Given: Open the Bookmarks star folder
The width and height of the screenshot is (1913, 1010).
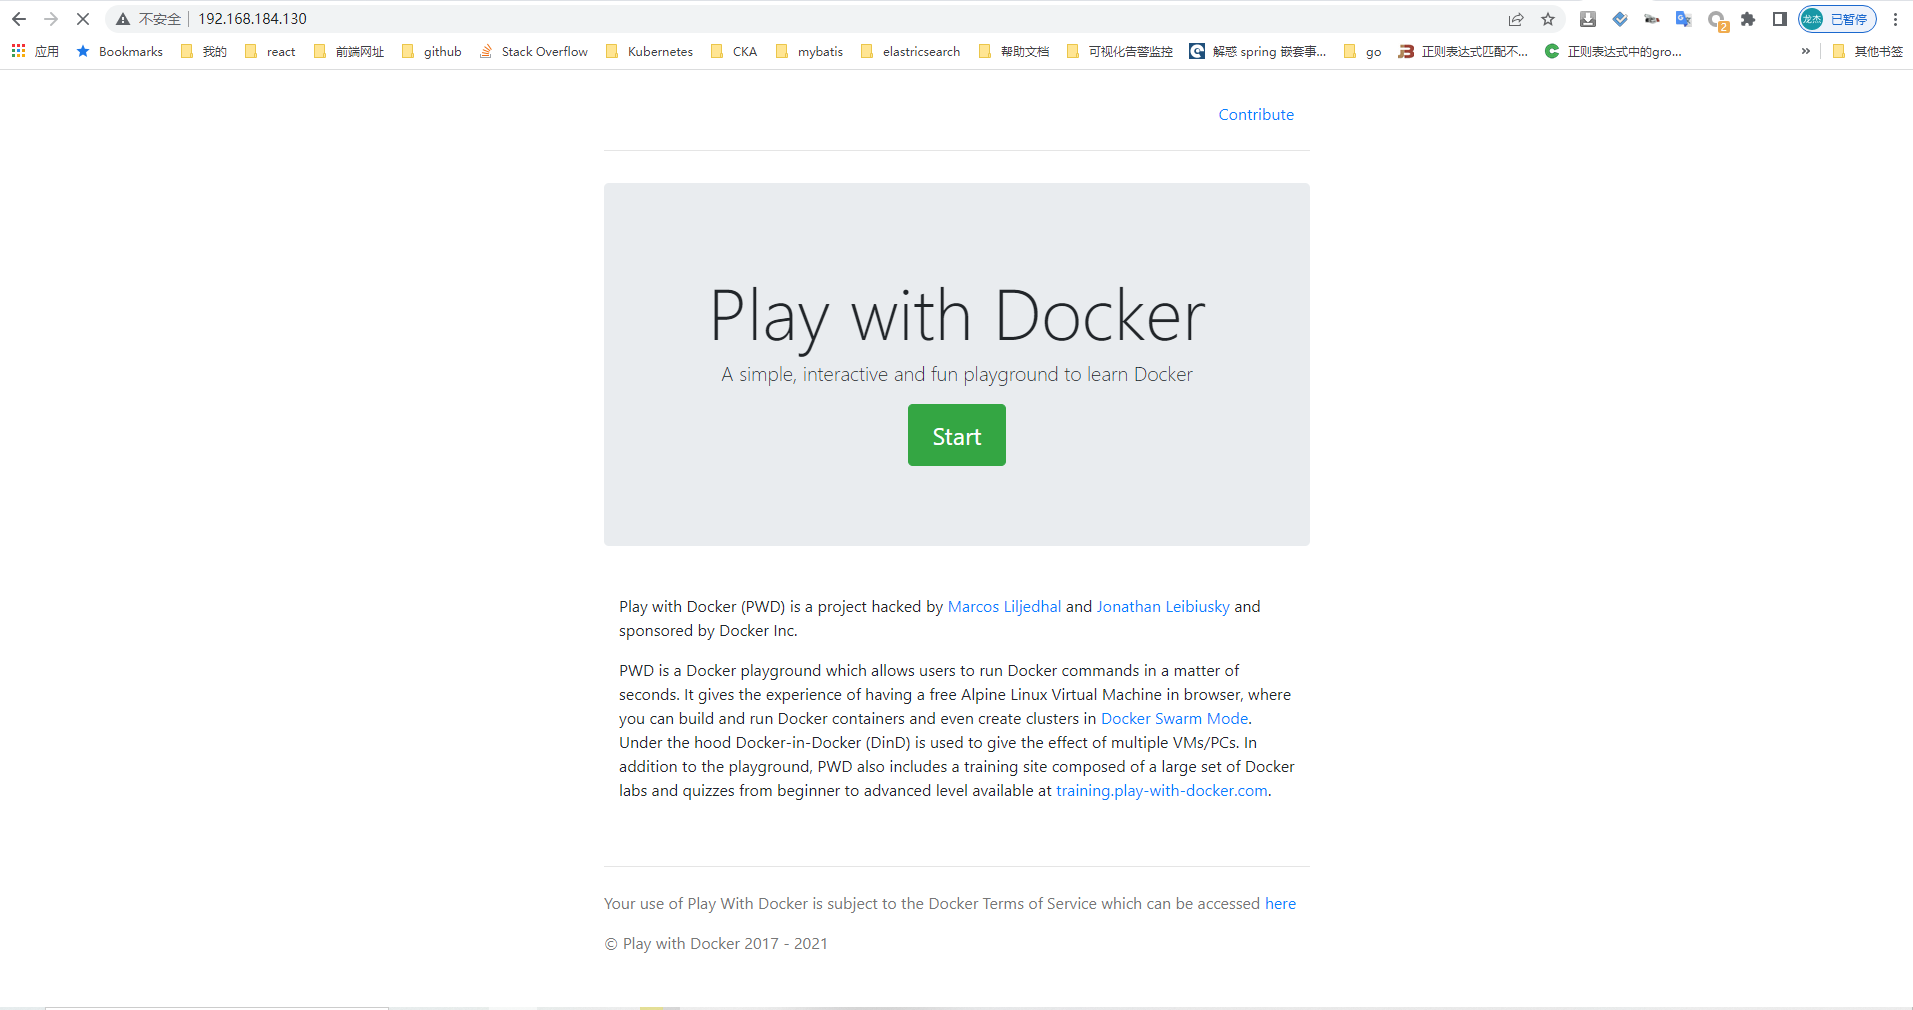Looking at the screenshot, I should click(120, 51).
